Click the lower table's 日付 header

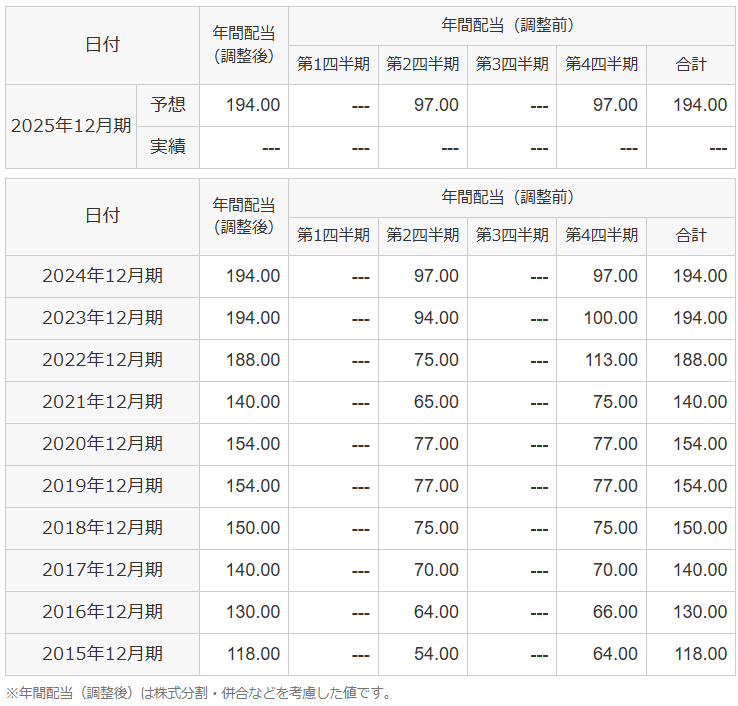coord(102,216)
